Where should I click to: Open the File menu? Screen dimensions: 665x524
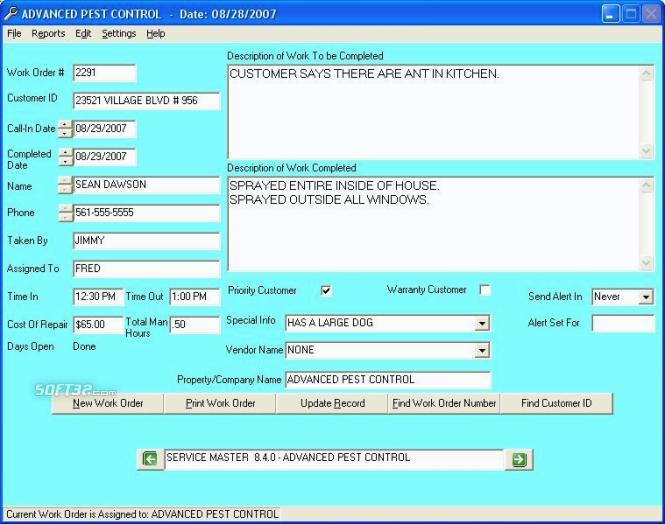coord(14,33)
